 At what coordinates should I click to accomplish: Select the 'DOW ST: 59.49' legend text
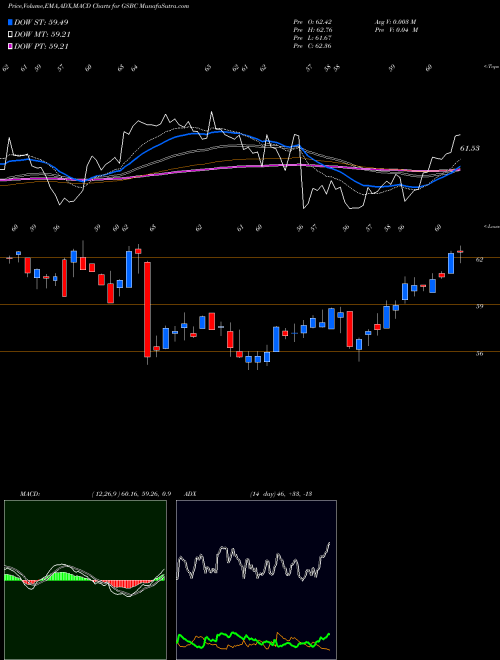coord(41,22)
